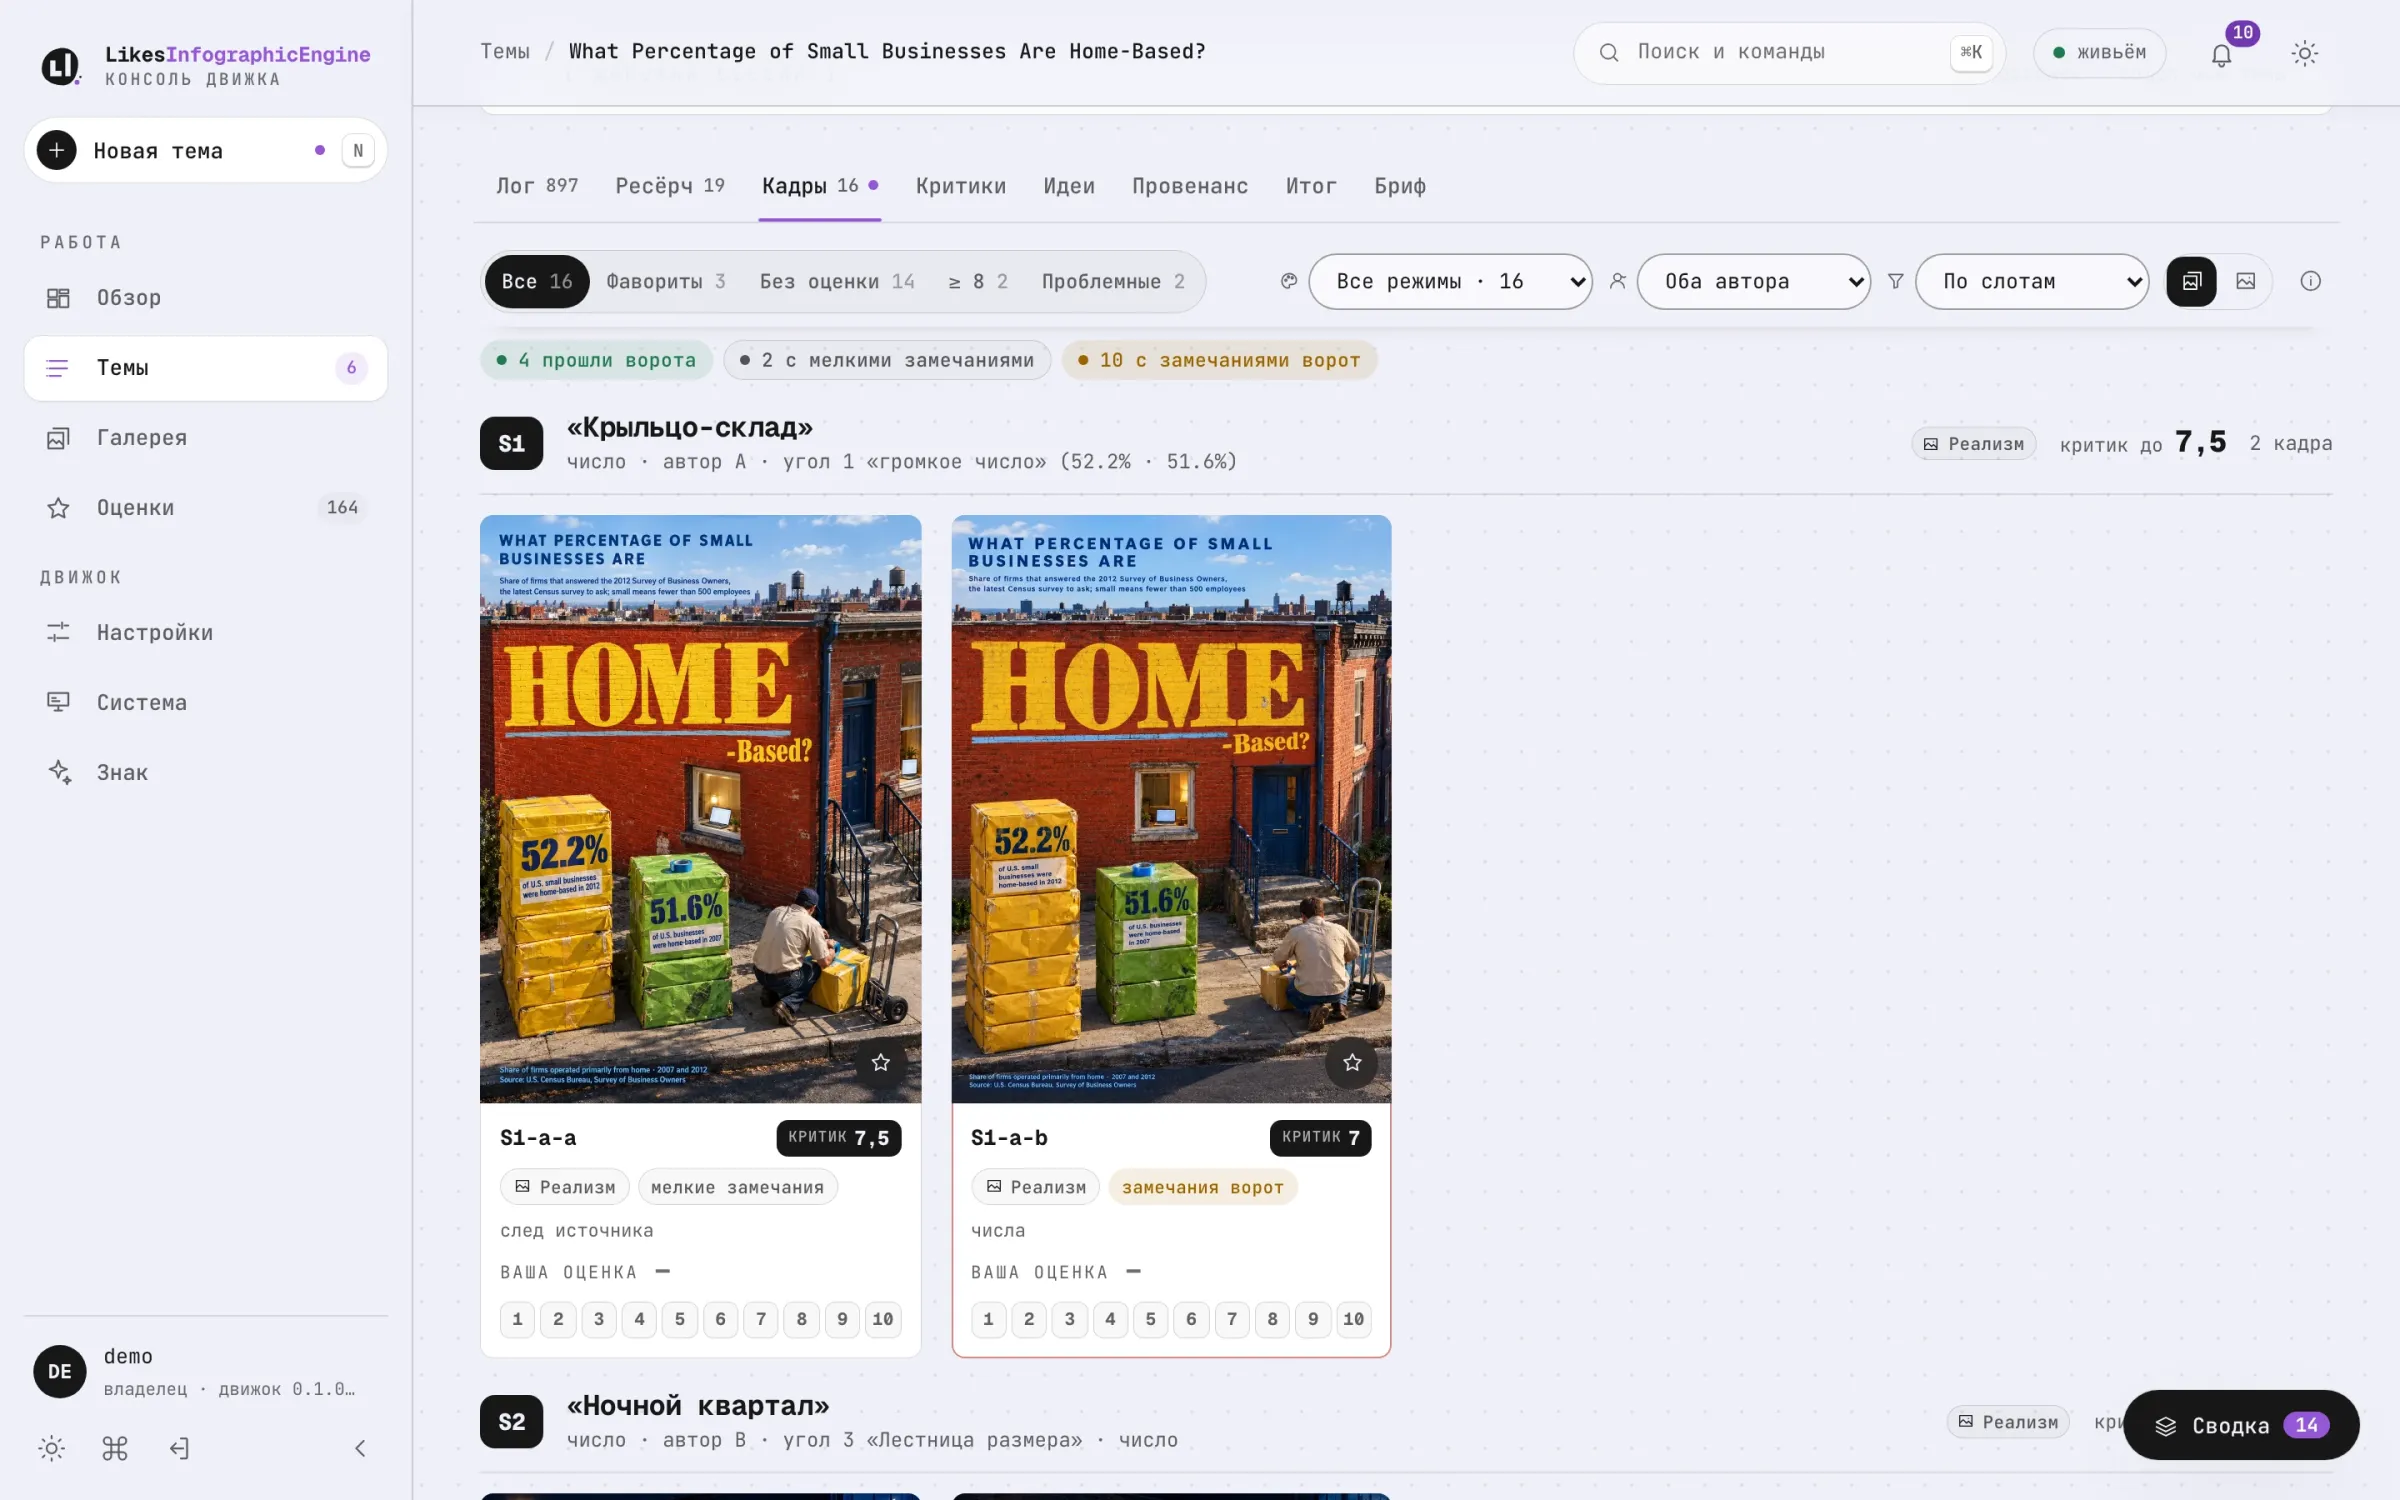
Task: Rate S1-a-a with score 8
Action: (801, 1319)
